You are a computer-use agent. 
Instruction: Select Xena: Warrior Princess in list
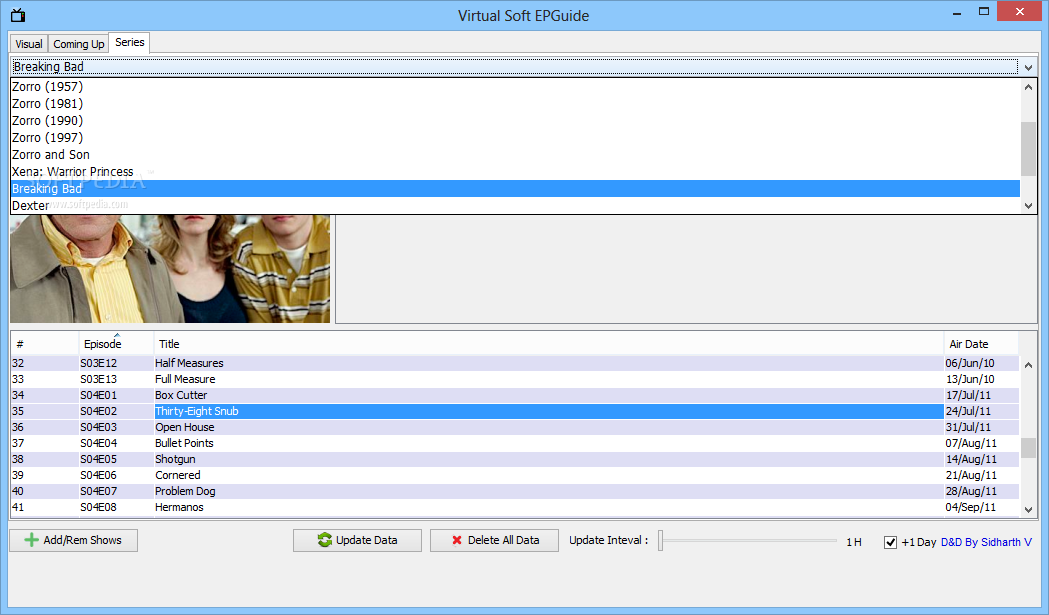515,172
